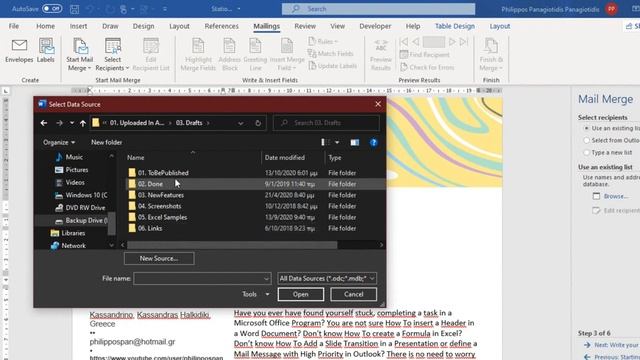
Task: Expand the address bar history dropdown
Action: tap(240, 123)
